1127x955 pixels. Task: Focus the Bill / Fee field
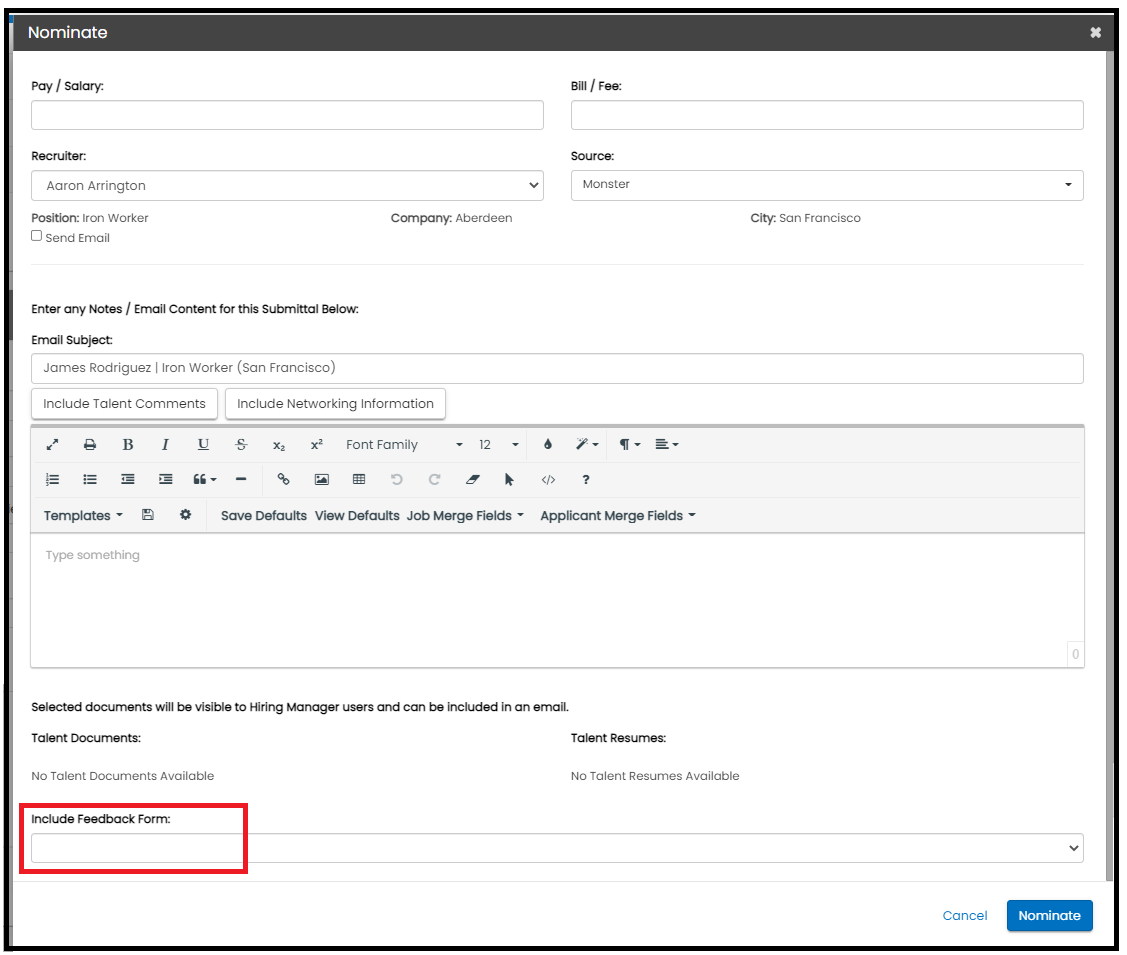click(x=827, y=115)
